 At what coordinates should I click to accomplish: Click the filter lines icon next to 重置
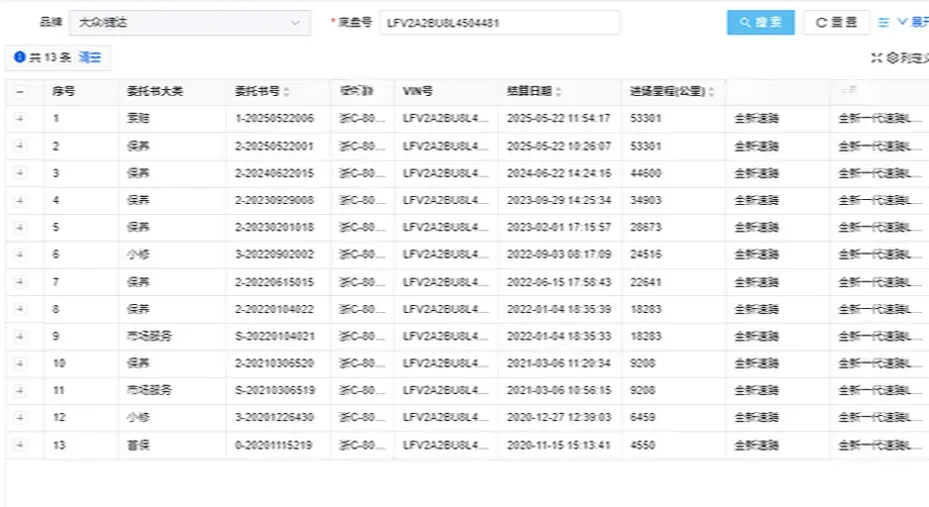click(x=883, y=23)
